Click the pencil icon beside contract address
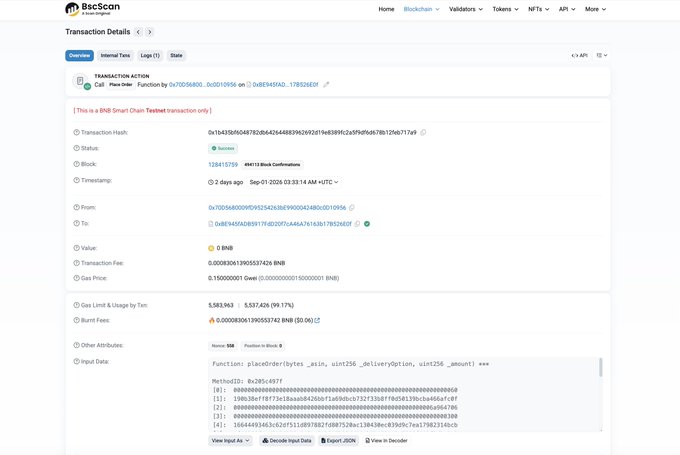 tap(326, 85)
